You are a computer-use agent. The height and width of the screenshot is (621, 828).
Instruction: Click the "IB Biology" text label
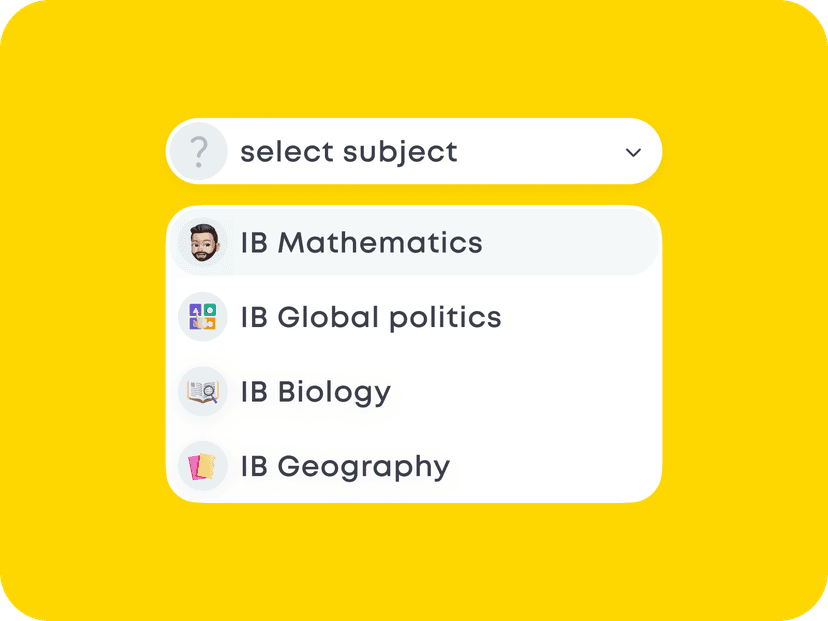click(x=315, y=392)
